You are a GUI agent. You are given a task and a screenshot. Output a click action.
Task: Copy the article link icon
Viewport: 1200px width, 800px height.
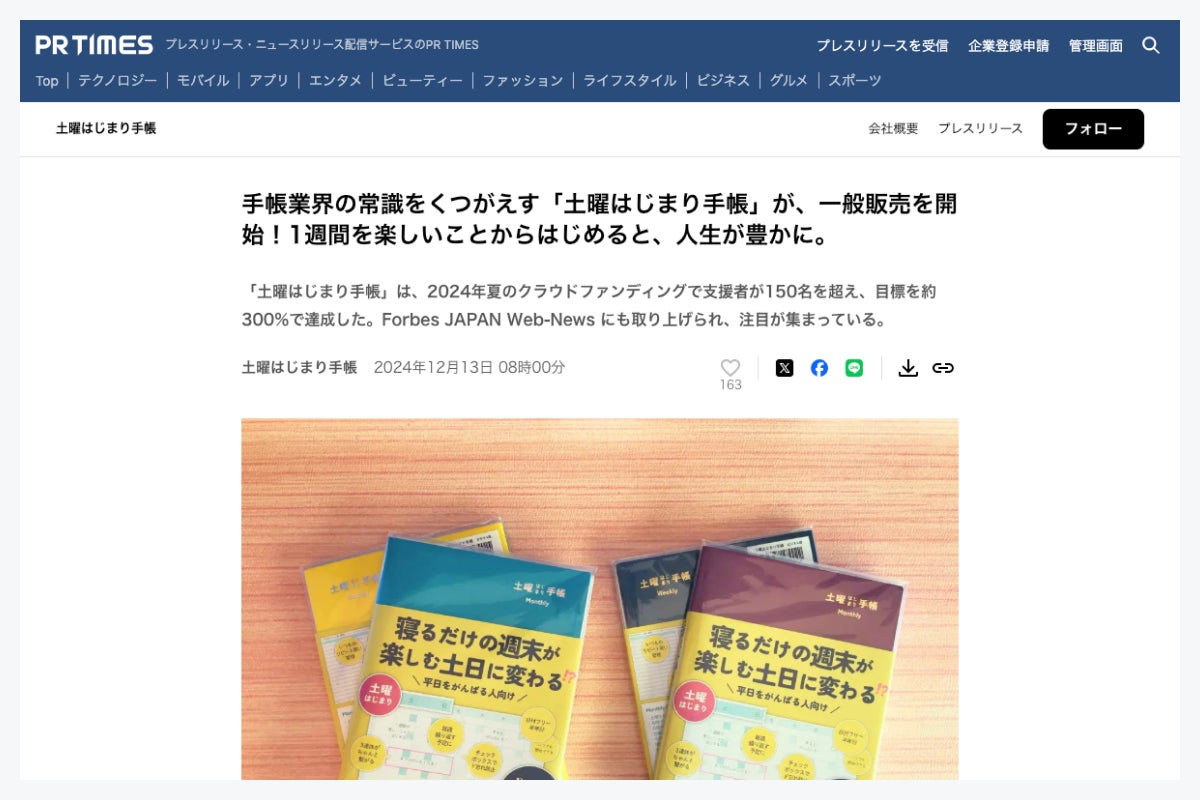point(943,368)
